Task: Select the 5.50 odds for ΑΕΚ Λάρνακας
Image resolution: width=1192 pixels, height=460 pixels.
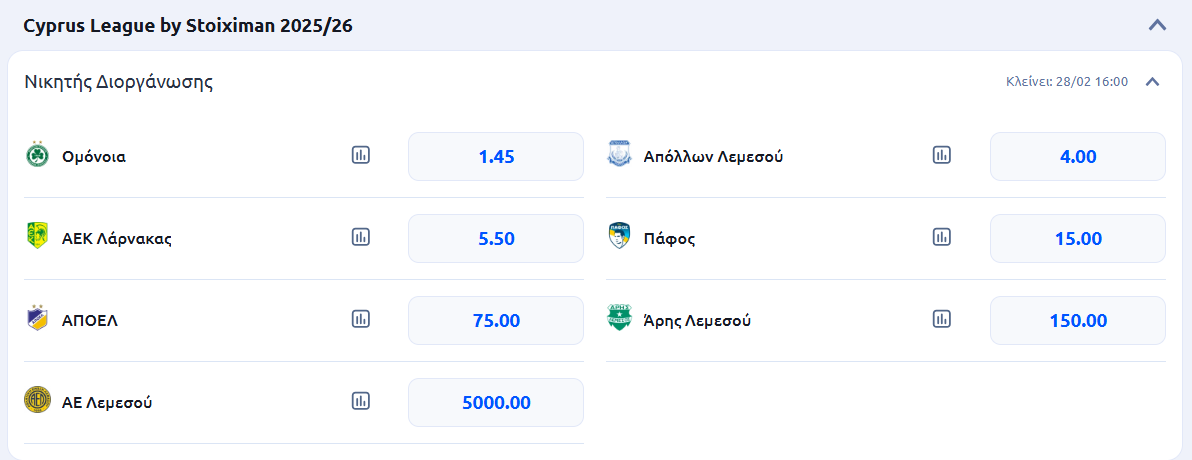Action: click(x=496, y=238)
